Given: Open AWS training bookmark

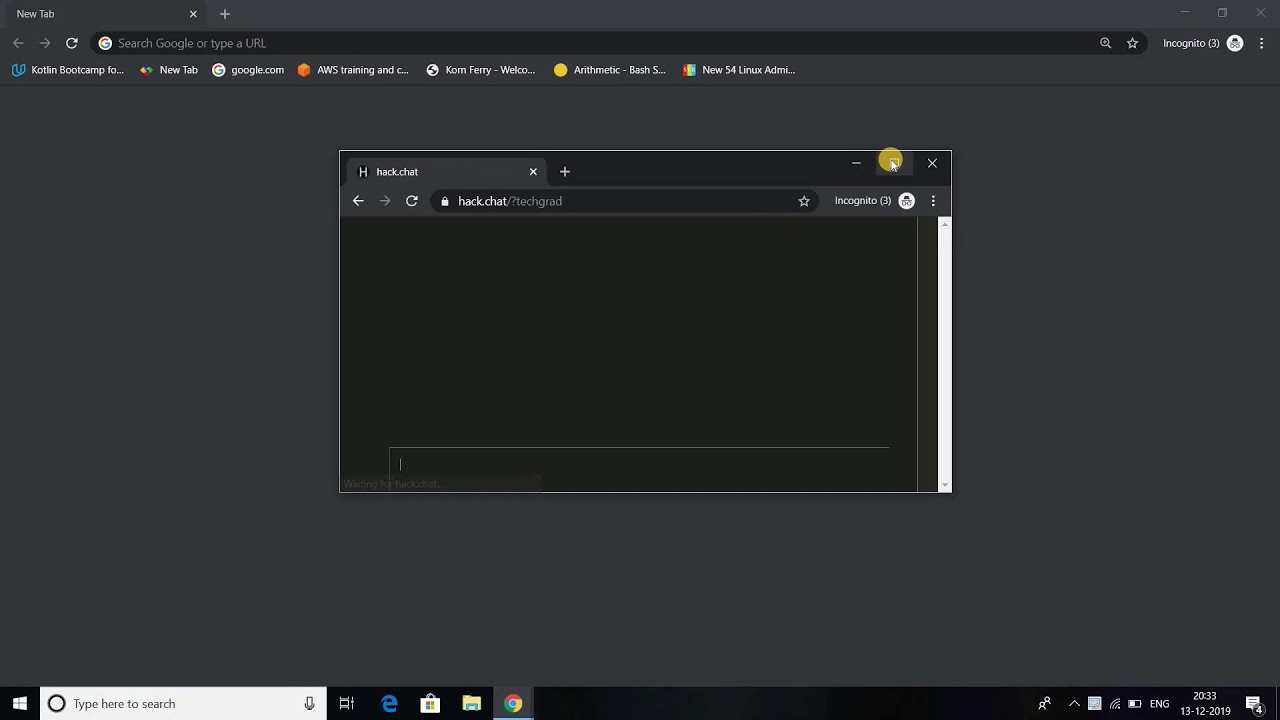Looking at the screenshot, I should [353, 70].
